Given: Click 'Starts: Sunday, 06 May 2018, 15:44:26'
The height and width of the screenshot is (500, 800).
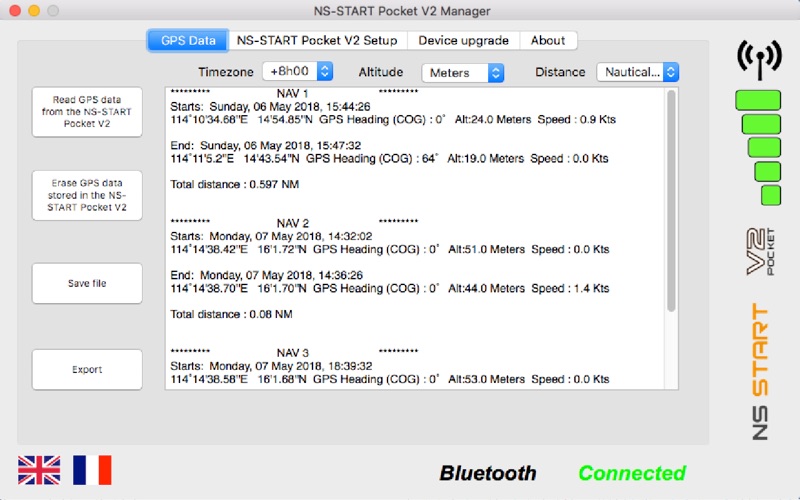Looking at the screenshot, I should click(270, 107).
